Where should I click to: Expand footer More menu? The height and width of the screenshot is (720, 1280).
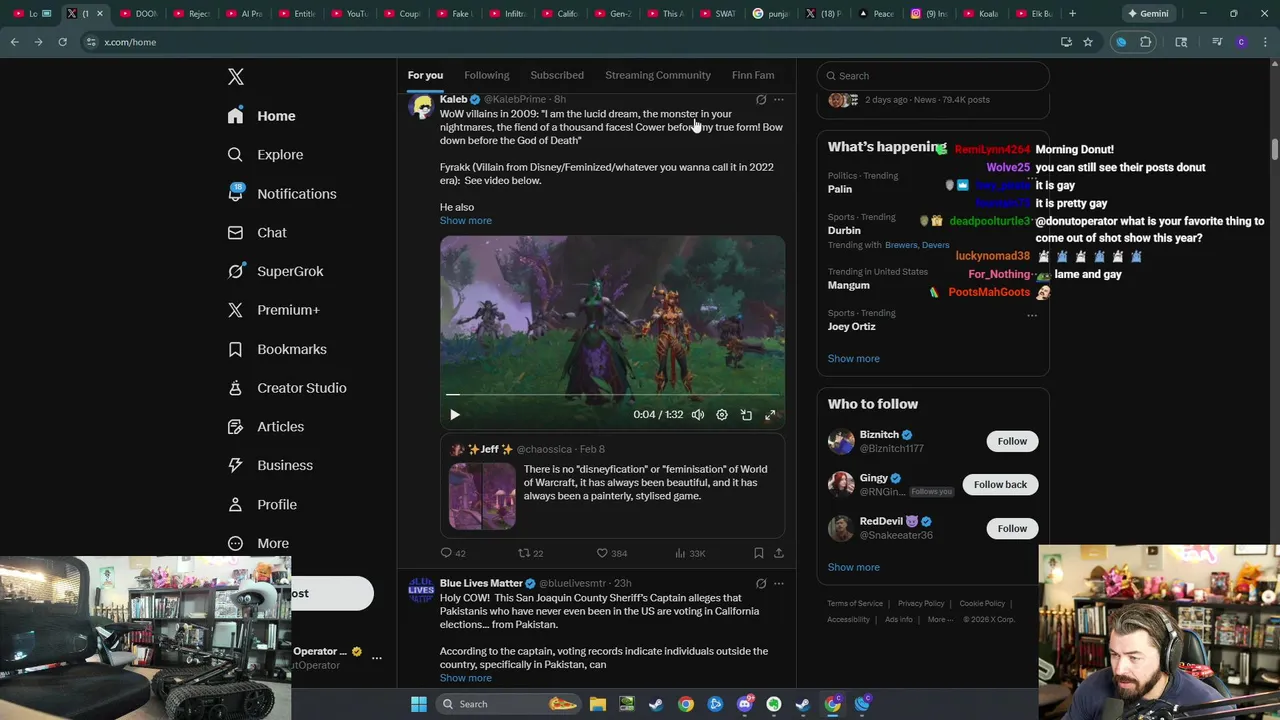pos(940,619)
